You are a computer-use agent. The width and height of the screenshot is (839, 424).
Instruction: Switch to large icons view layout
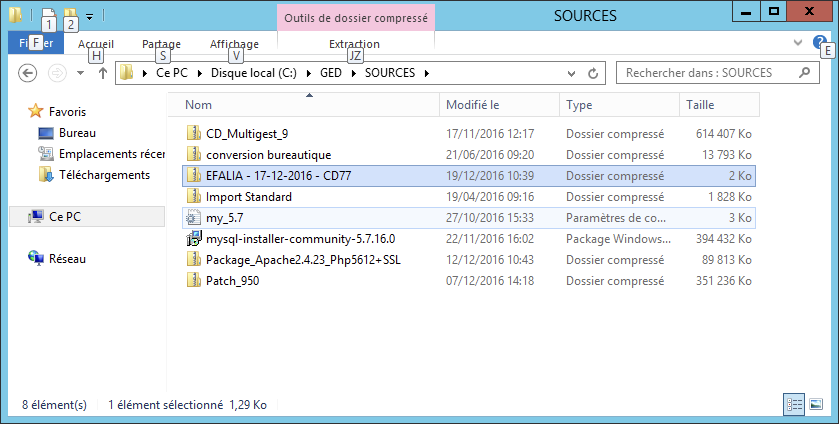tap(816, 405)
